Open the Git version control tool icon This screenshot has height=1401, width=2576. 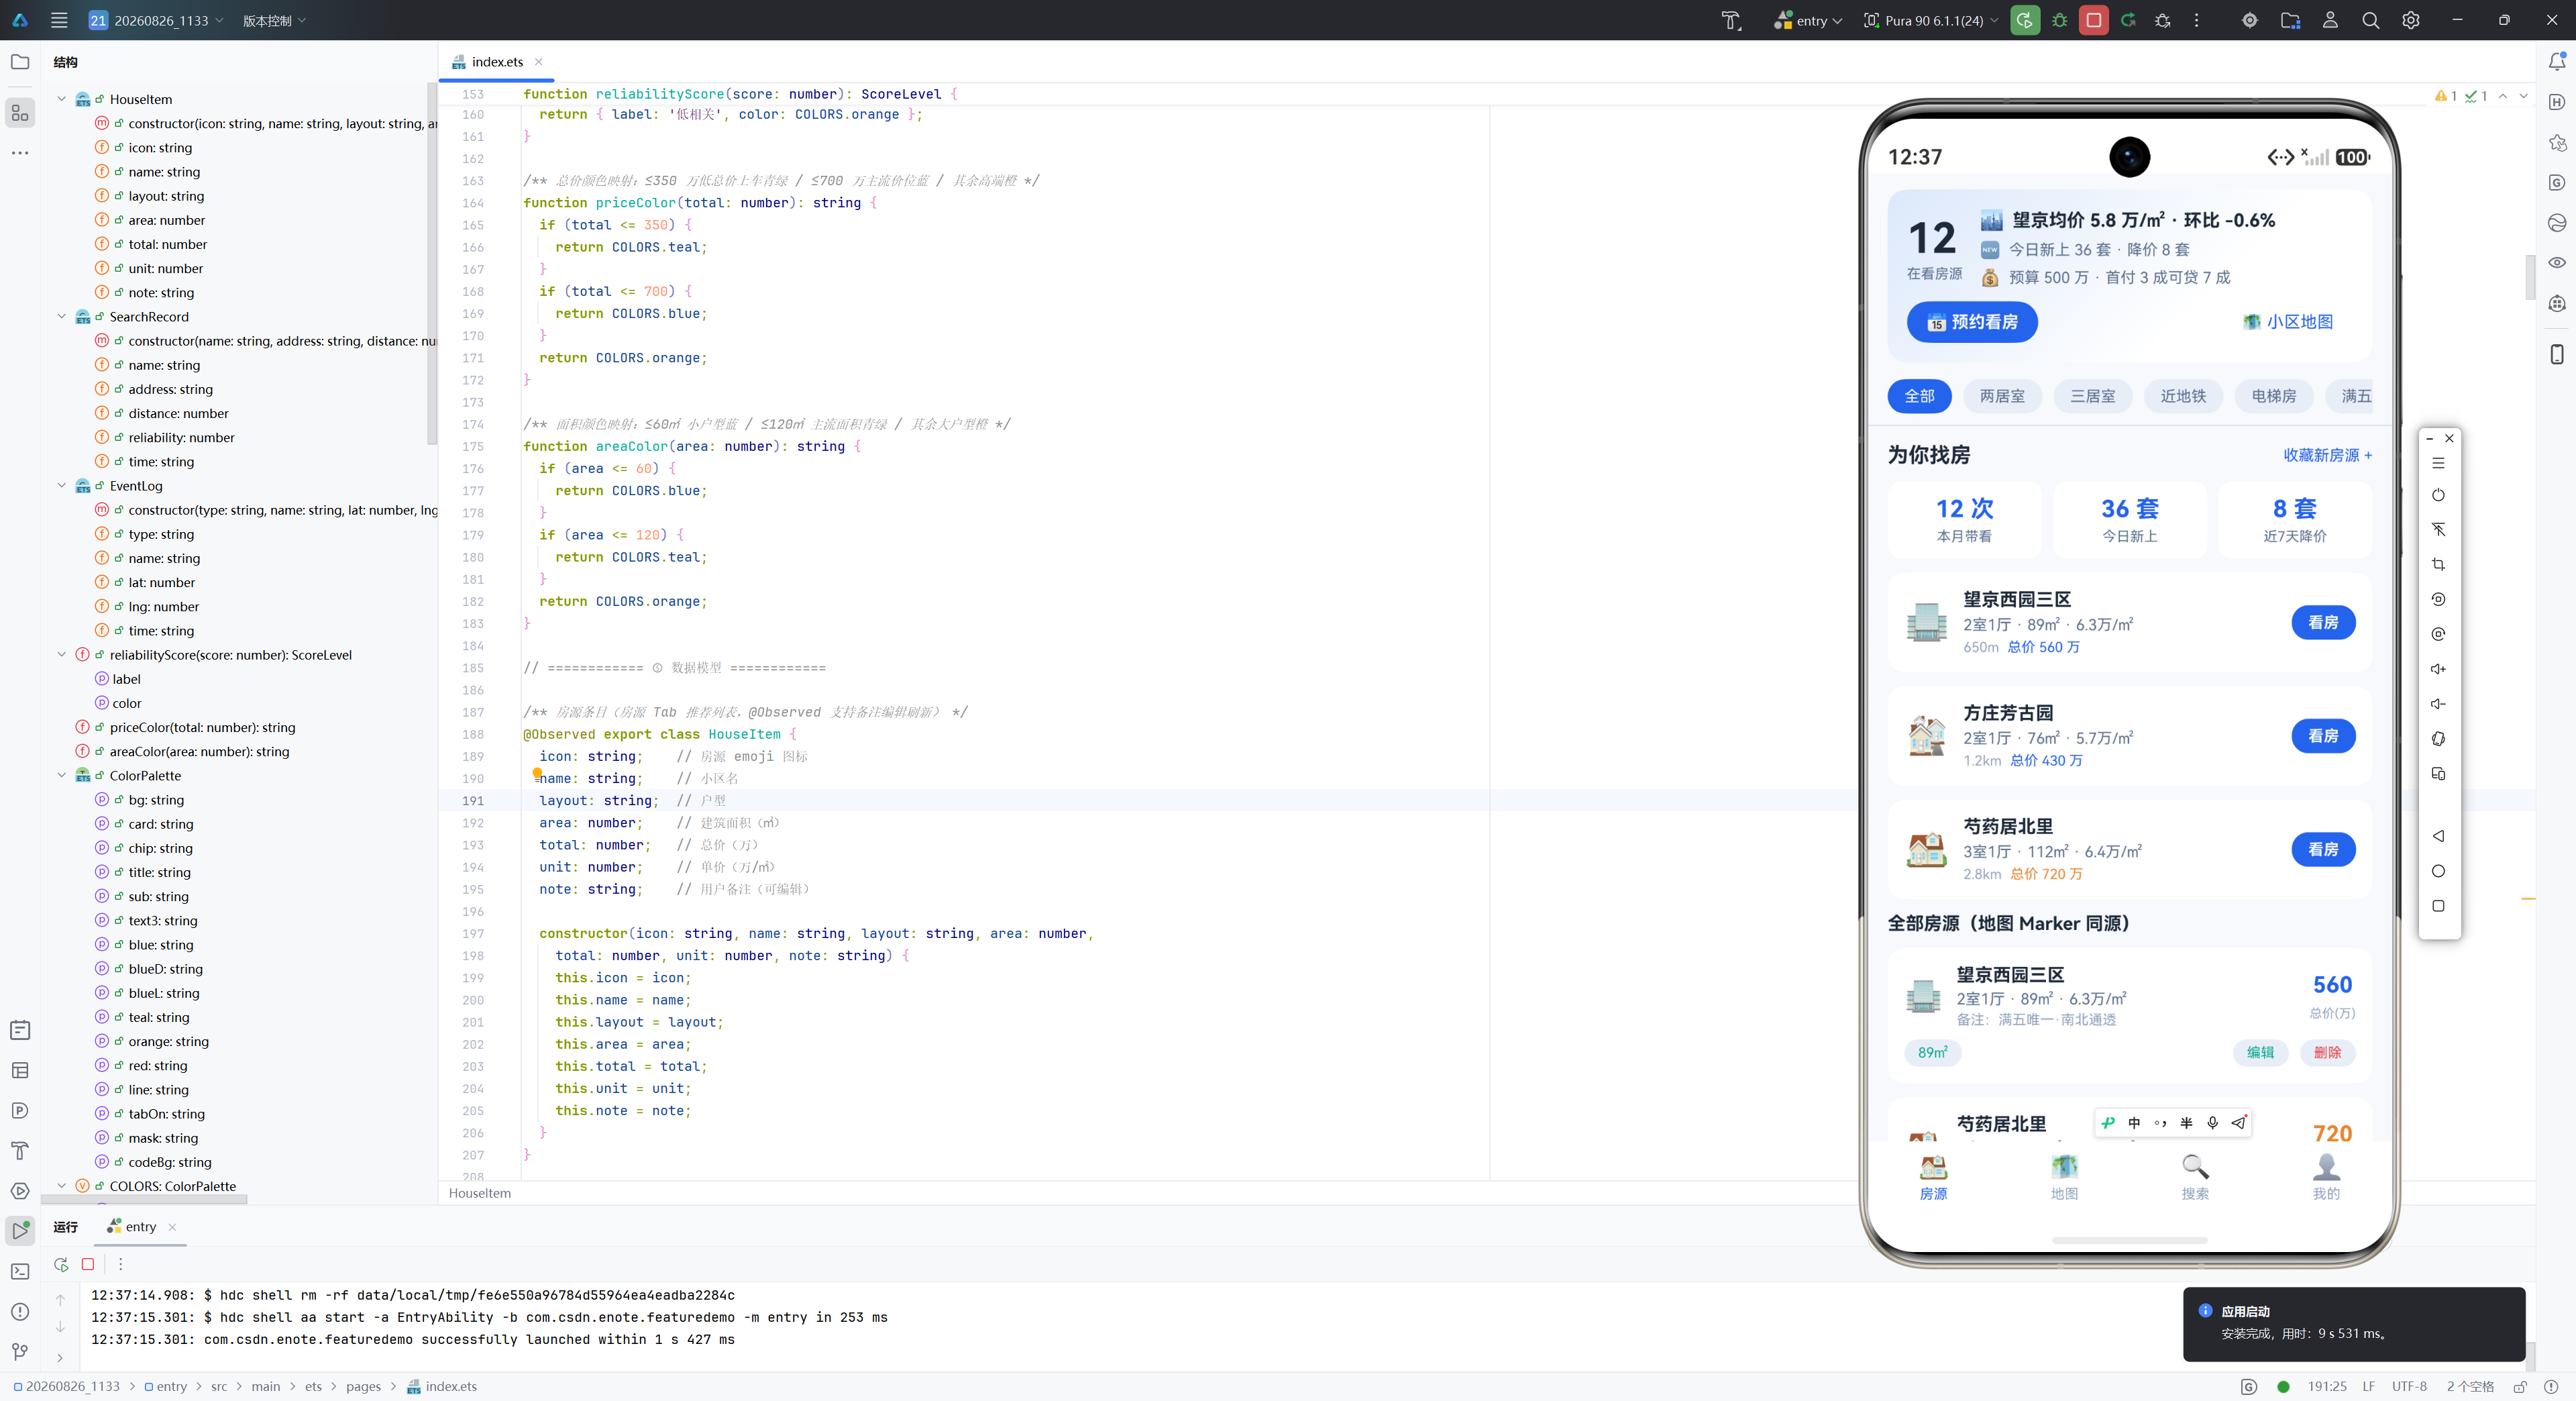pyautogui.click(x=20, y=1352)
